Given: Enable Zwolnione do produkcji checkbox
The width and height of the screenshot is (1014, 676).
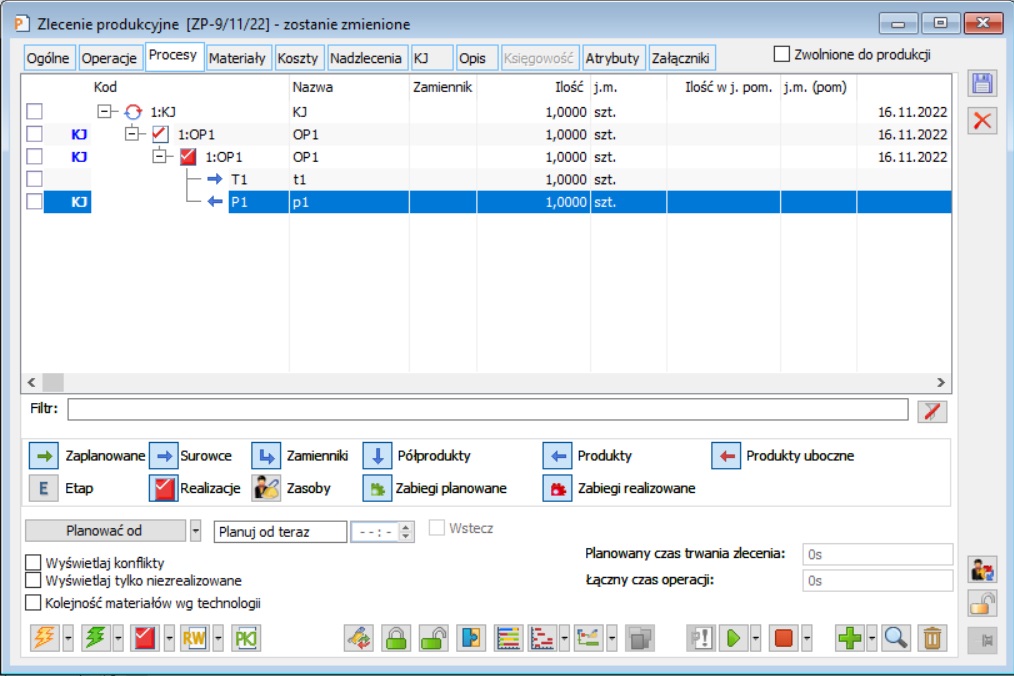Looking at the screenshot, I should coord(782,54).
